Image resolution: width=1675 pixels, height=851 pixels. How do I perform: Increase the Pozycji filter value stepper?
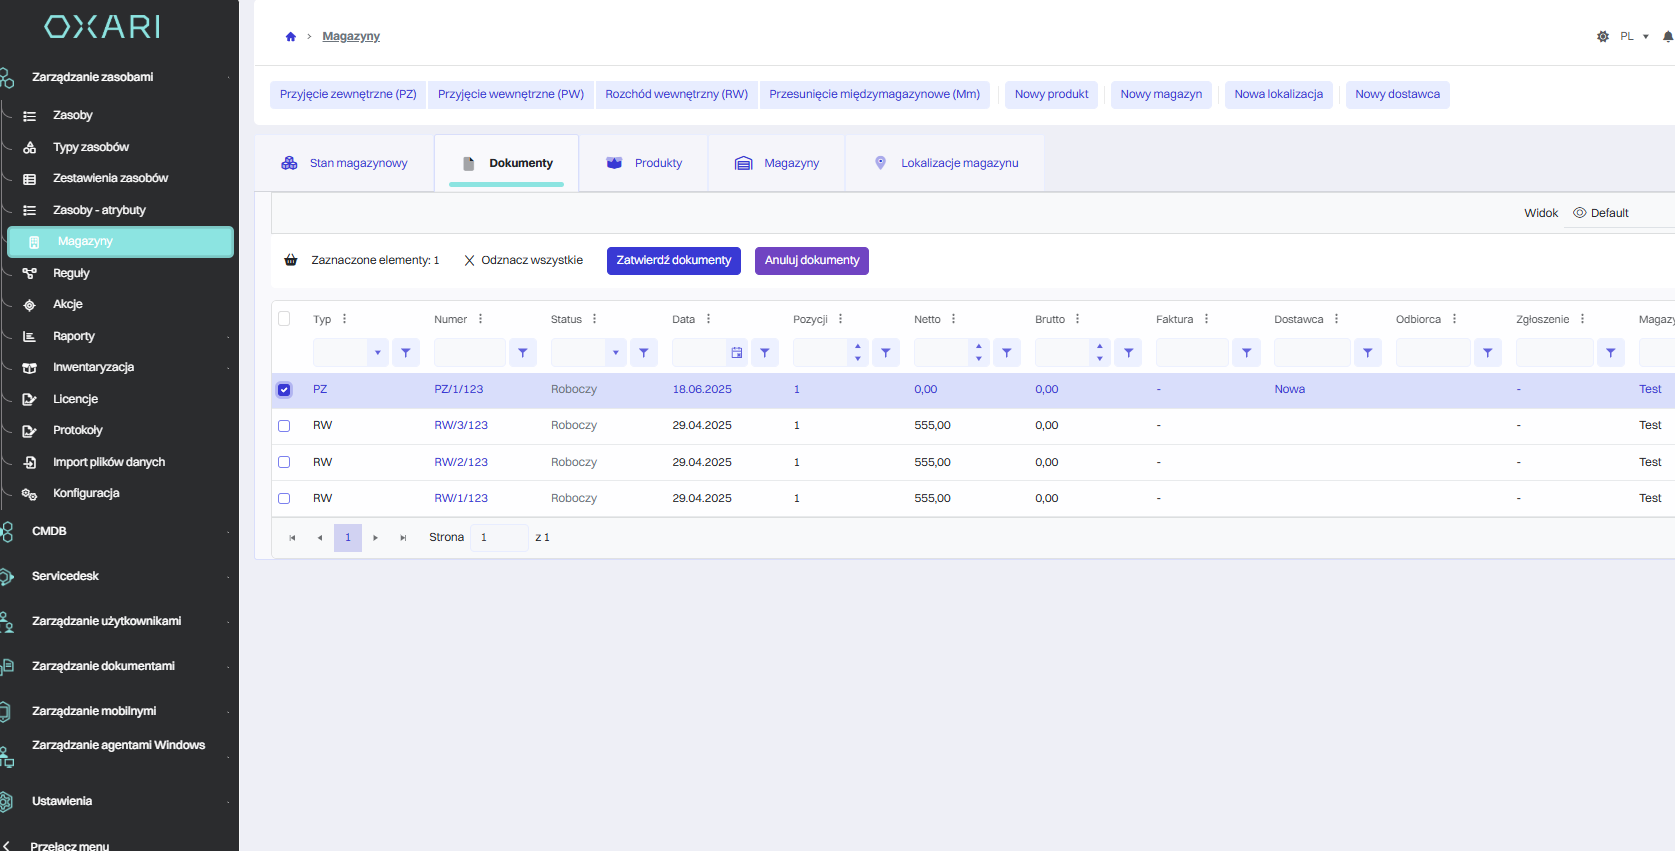pos(857,347)
